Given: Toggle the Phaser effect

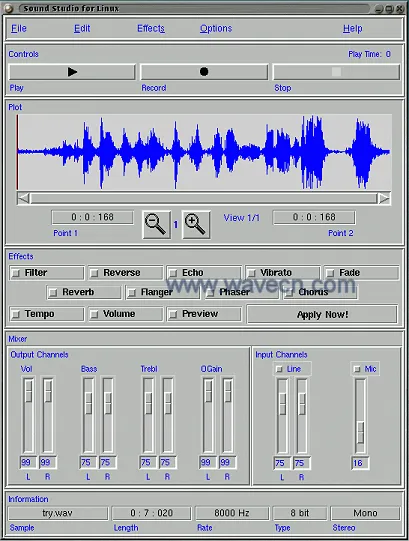Looking at the screenshot, I should tap(242, 292).
